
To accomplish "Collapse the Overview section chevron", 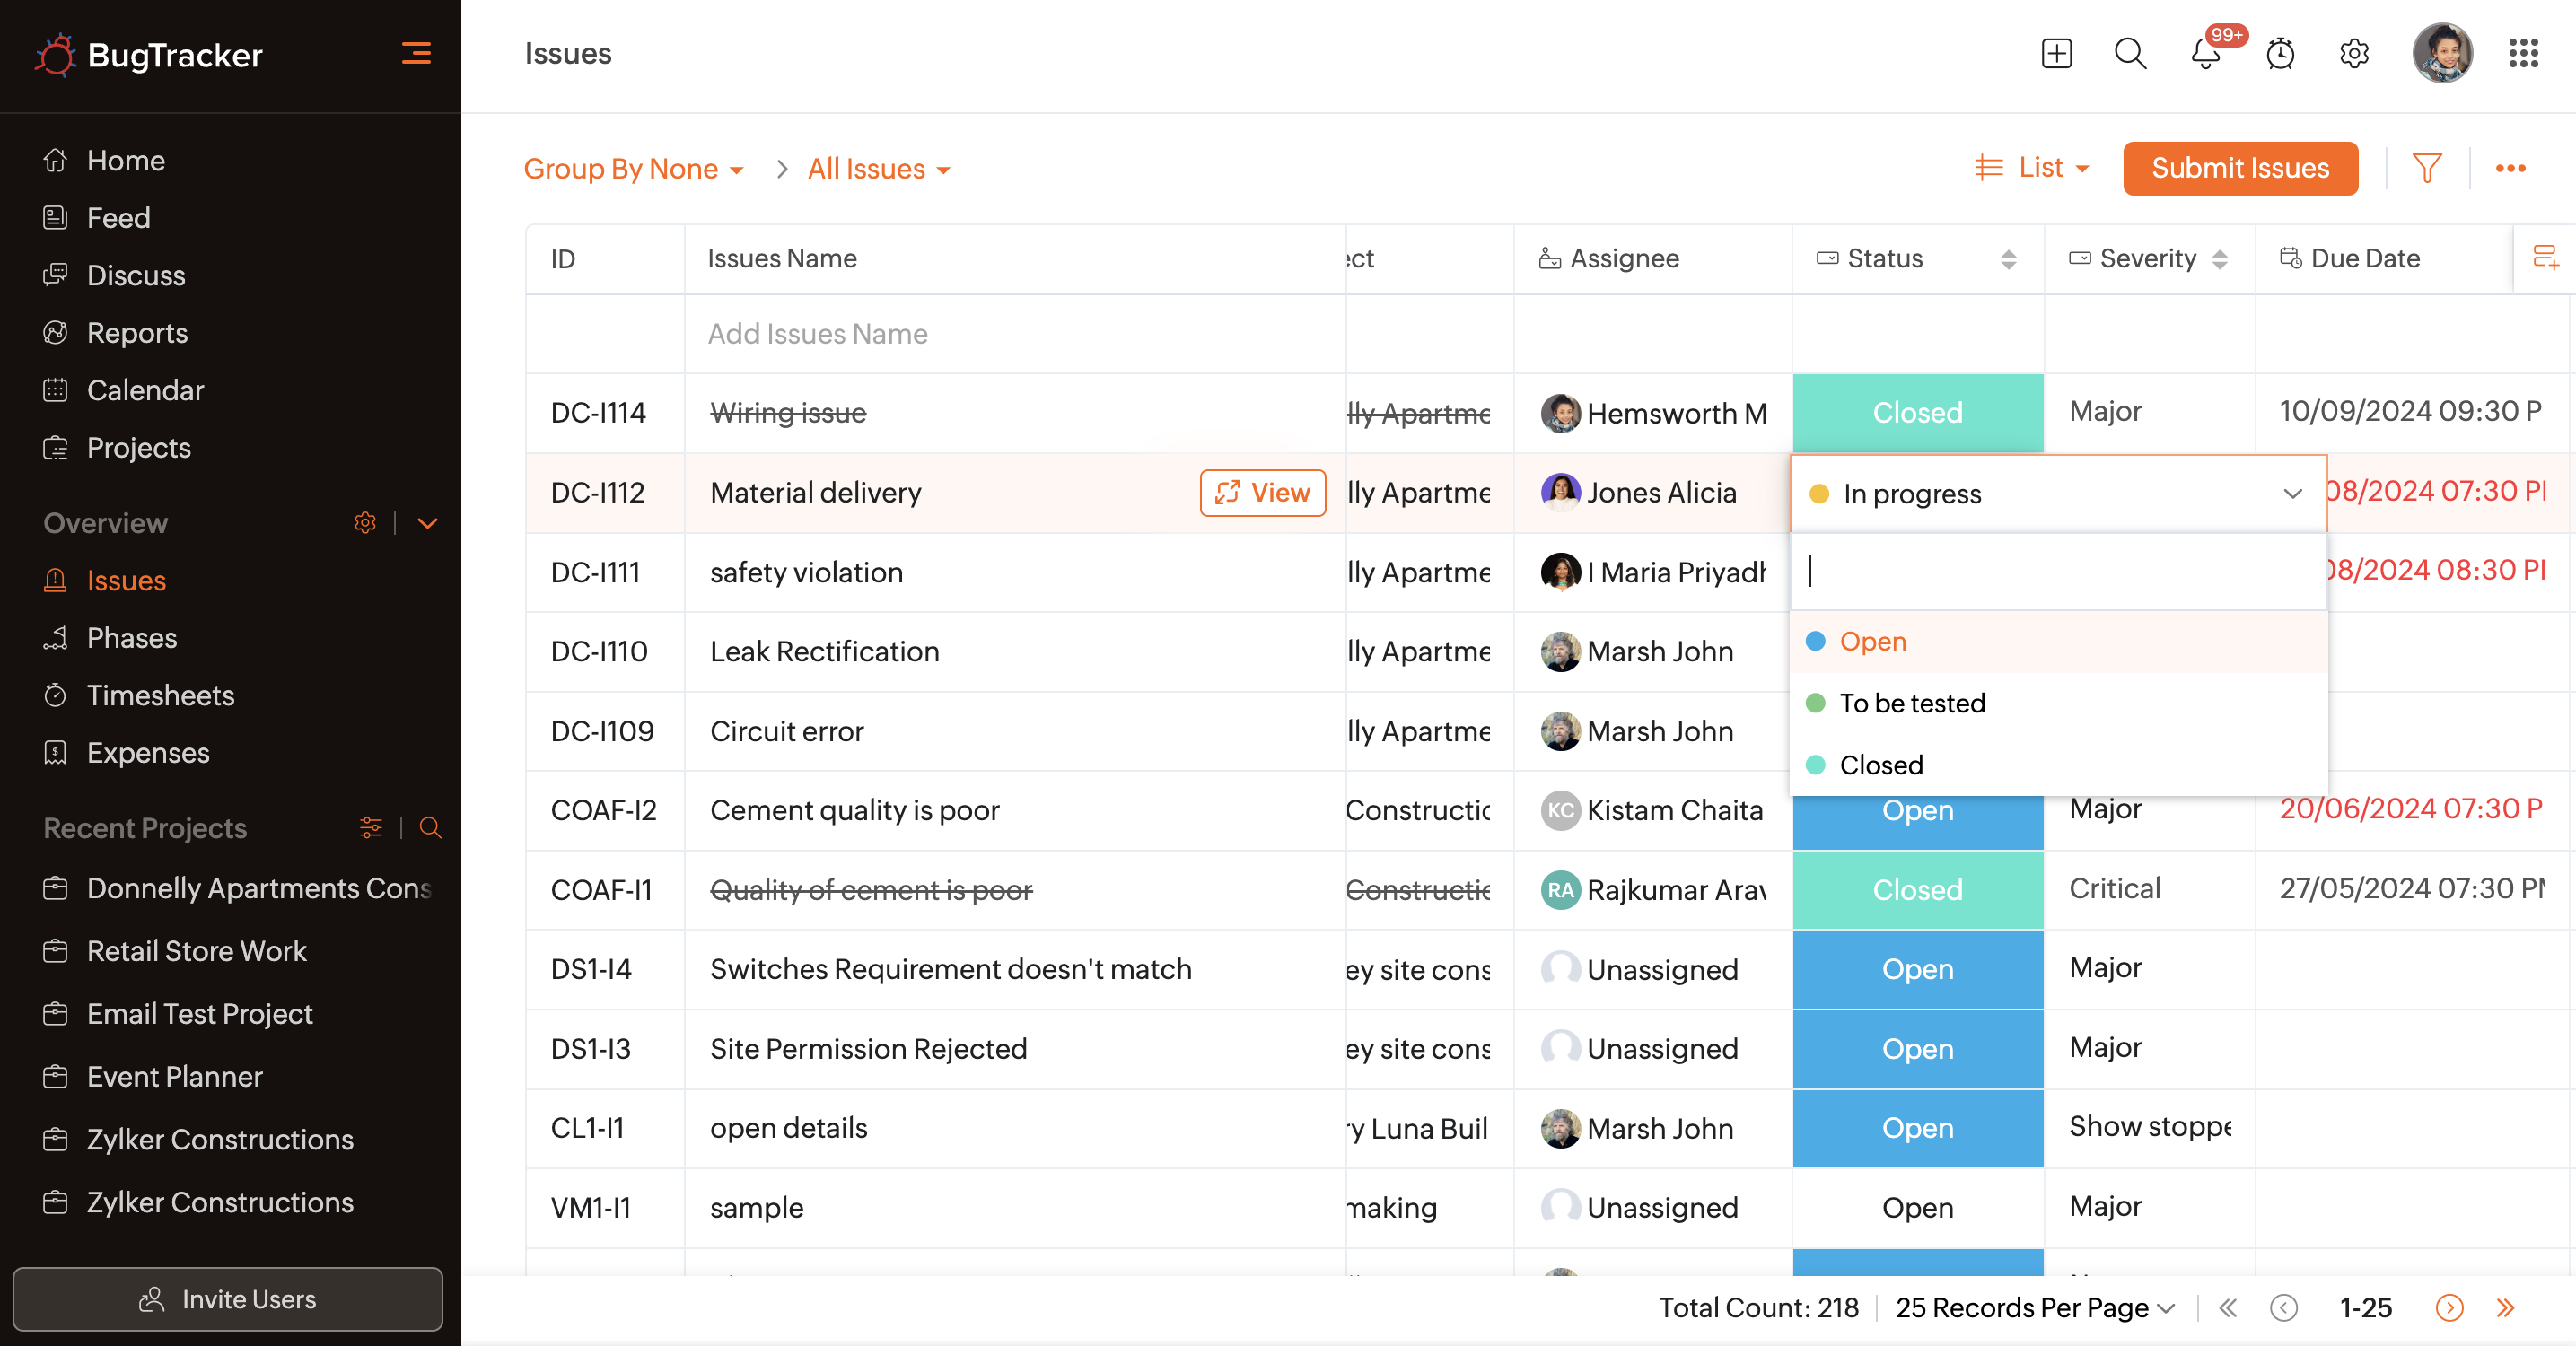I will coord(427,523).
